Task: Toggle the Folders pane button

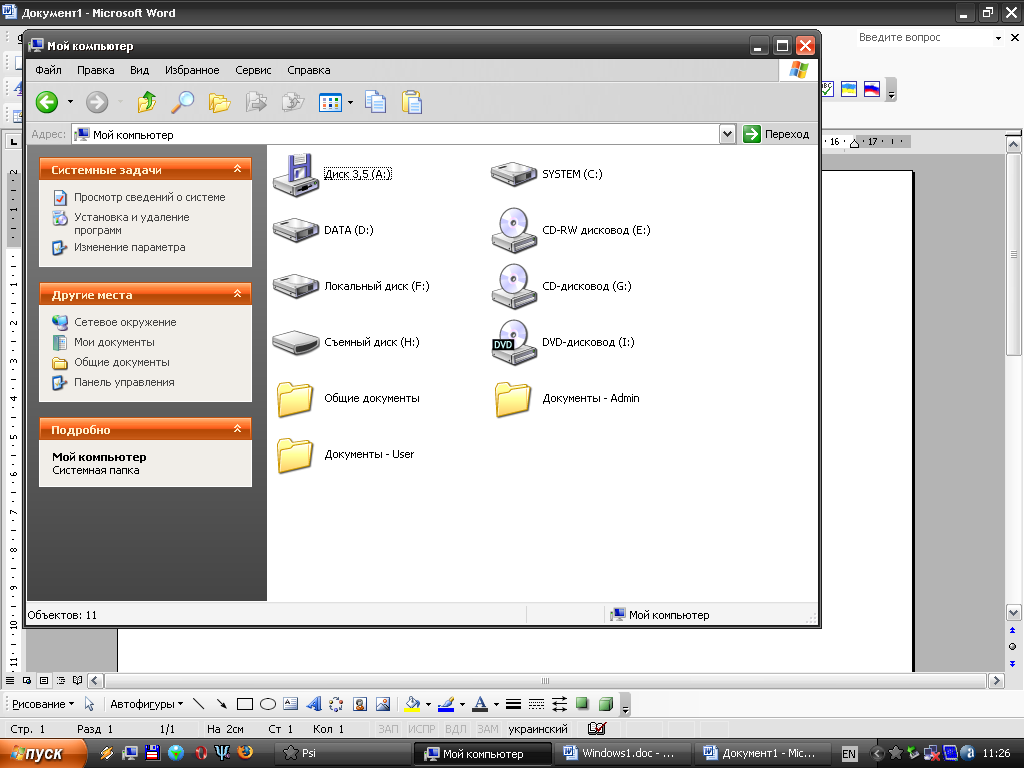Action: [x=219, y=102]
